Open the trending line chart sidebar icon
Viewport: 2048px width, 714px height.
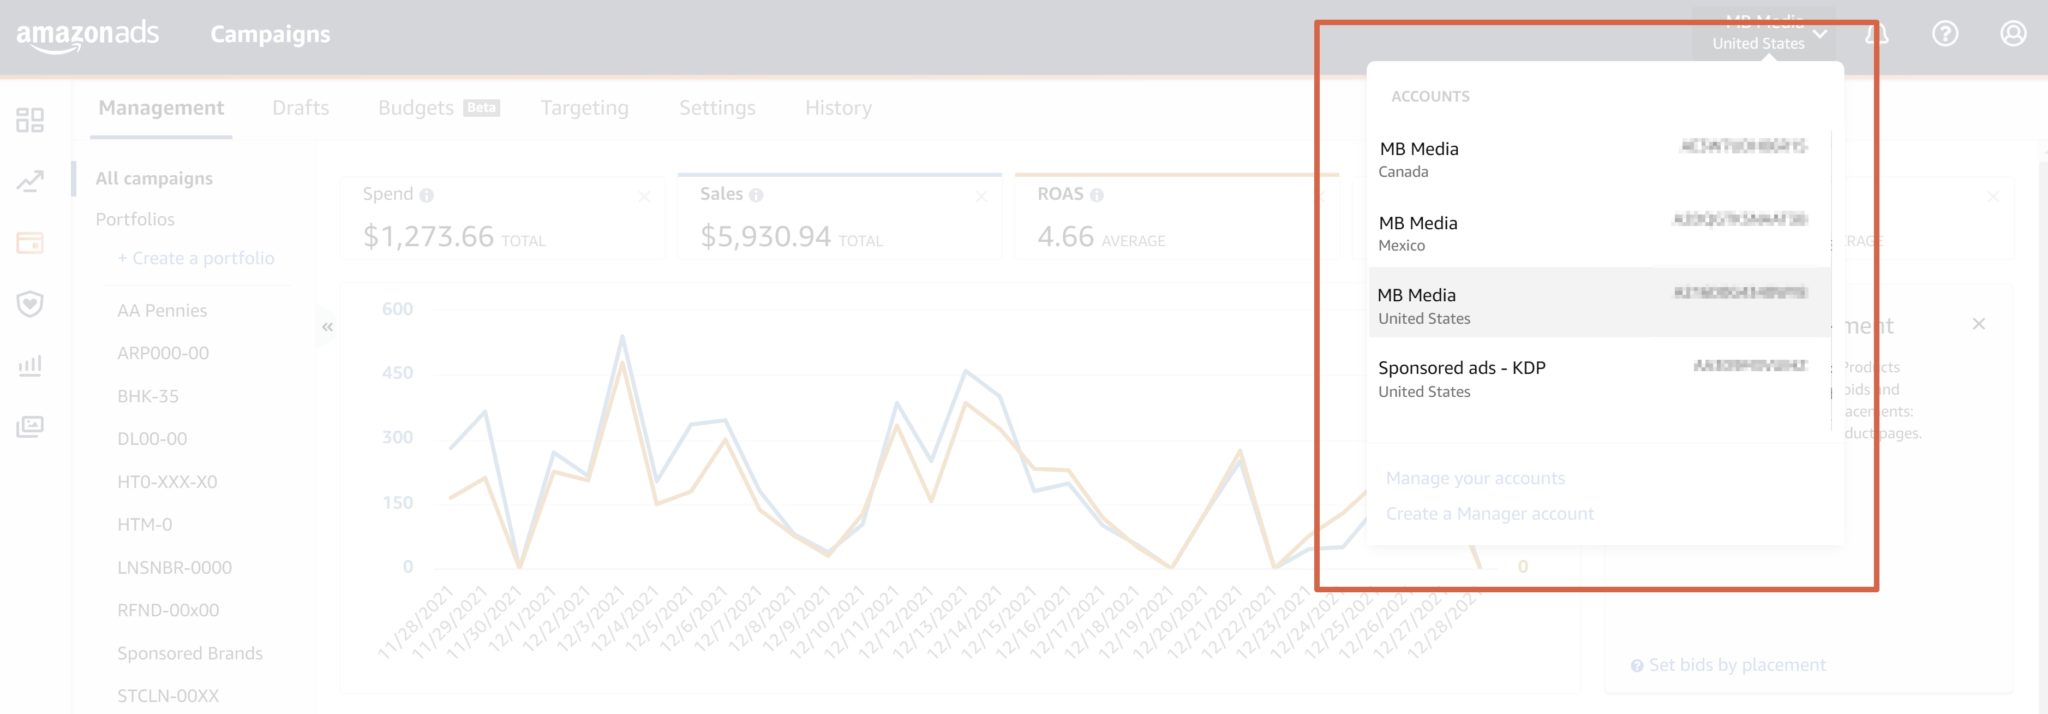click(x=30, y=181)
